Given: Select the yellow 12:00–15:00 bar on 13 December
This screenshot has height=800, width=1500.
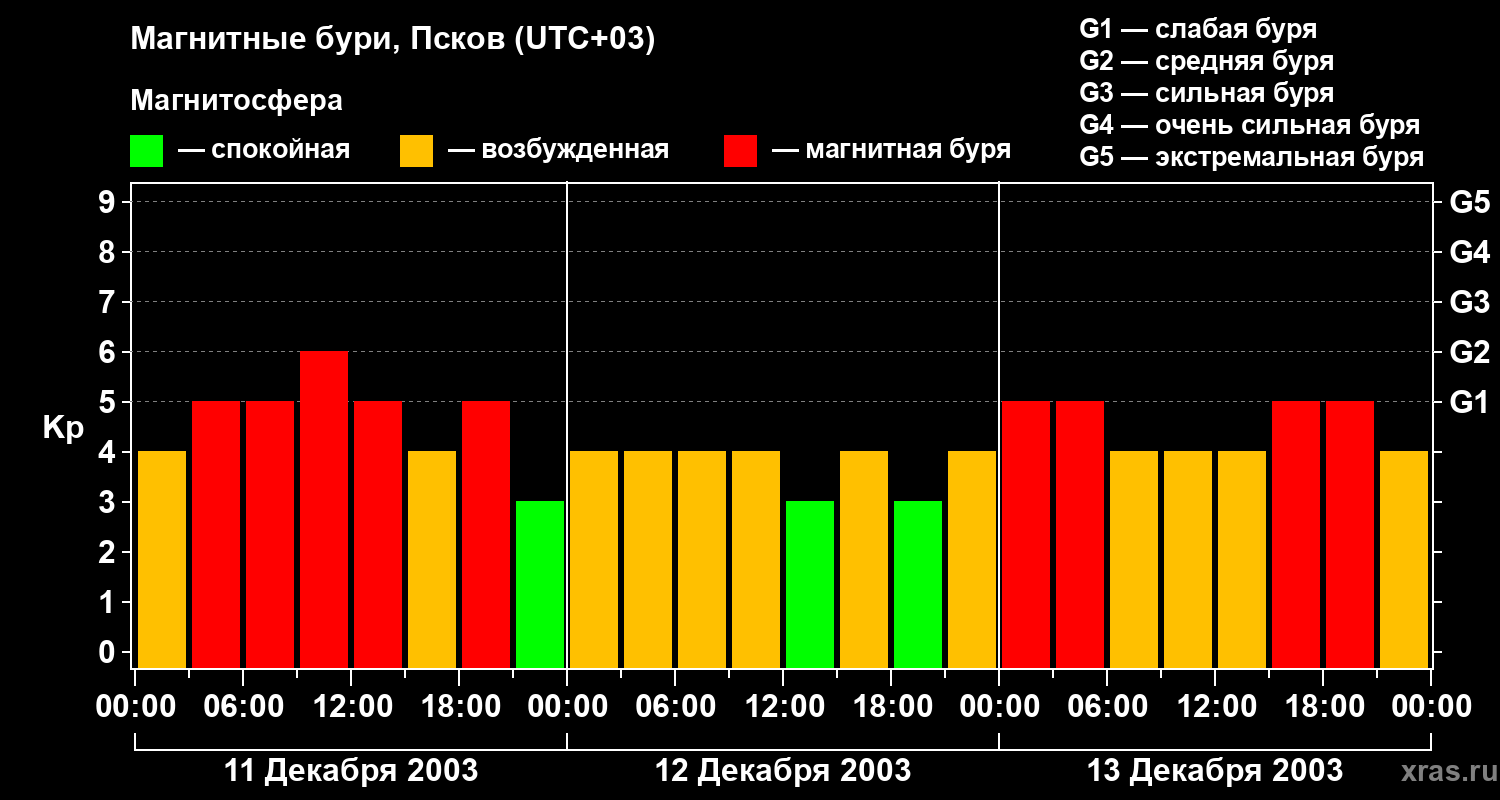Looking at the screenshot, I should pos(1242,560).
